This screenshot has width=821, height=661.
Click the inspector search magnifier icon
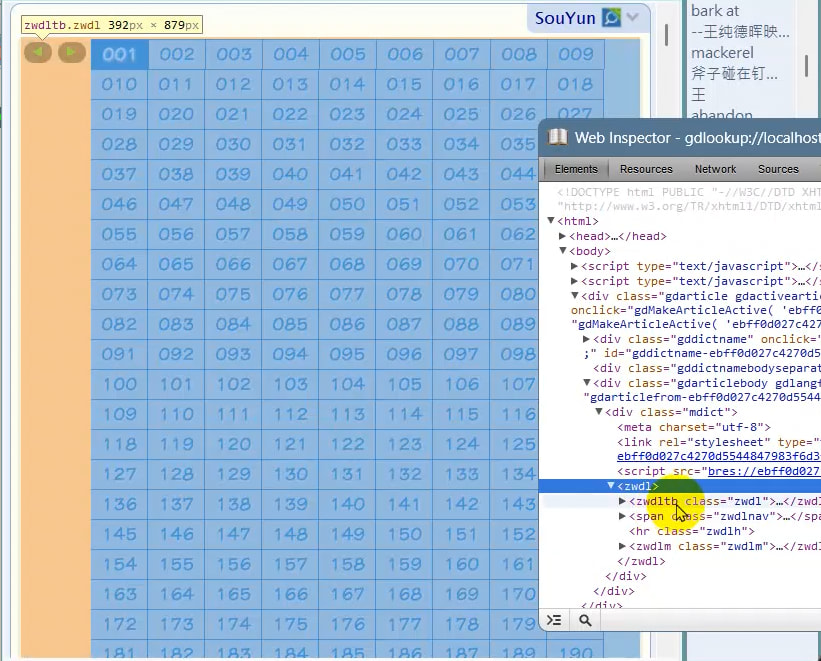pos(585,620)
